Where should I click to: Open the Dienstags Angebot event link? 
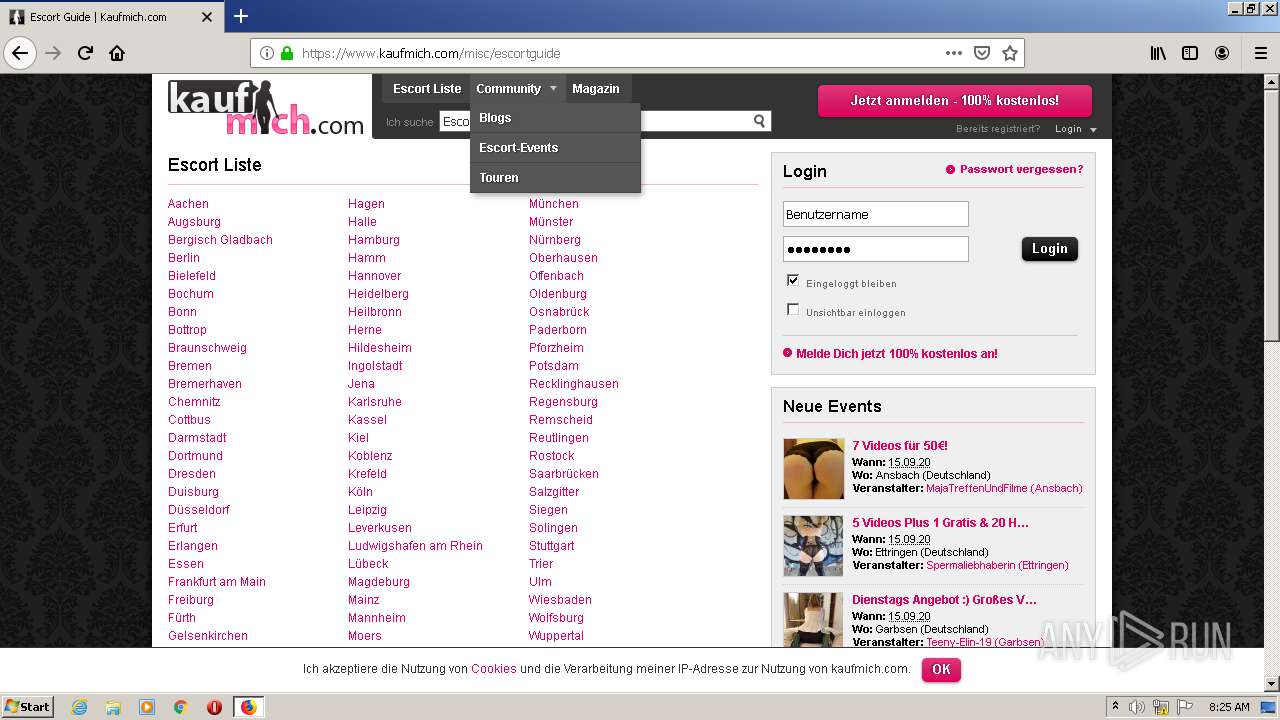point(944,599)
